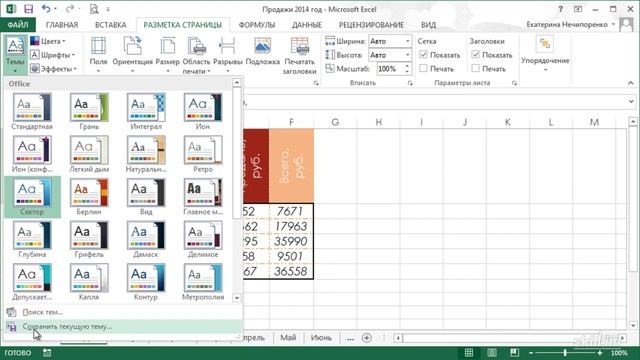640x360 pixels.
Task: Apply the Легкий дым theme
Action: [x=89, y=154]
